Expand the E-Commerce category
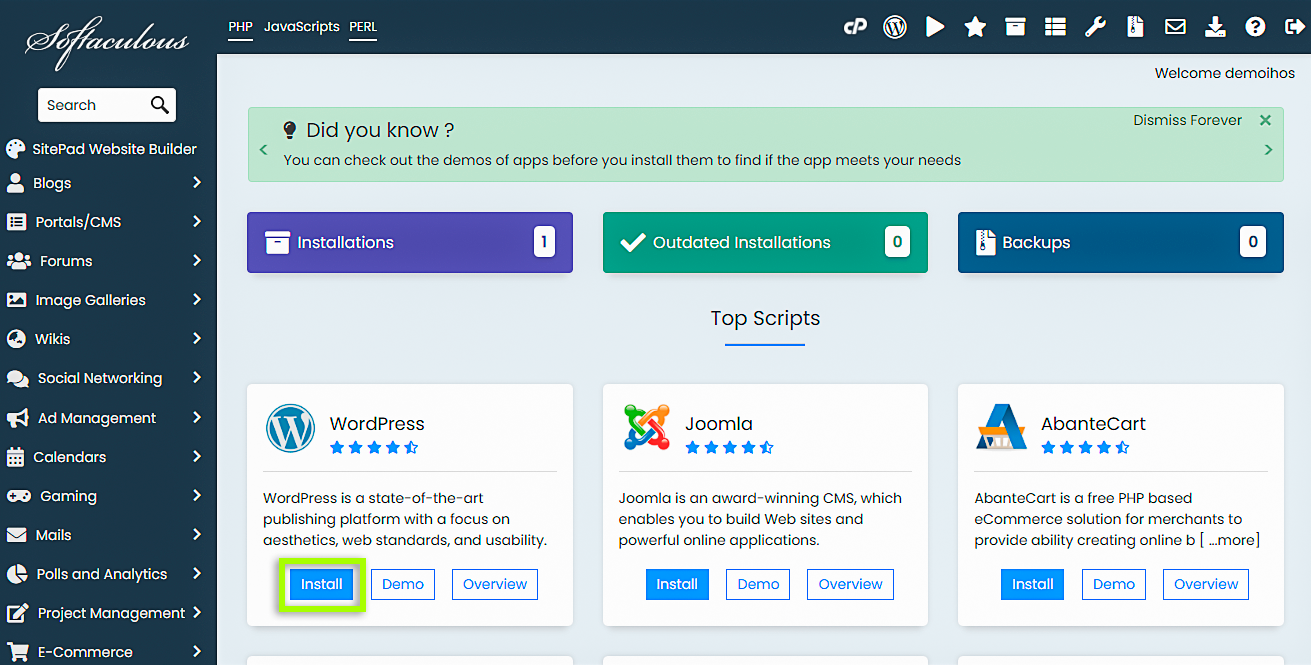1311x665 pixels. tap(105, 652)
